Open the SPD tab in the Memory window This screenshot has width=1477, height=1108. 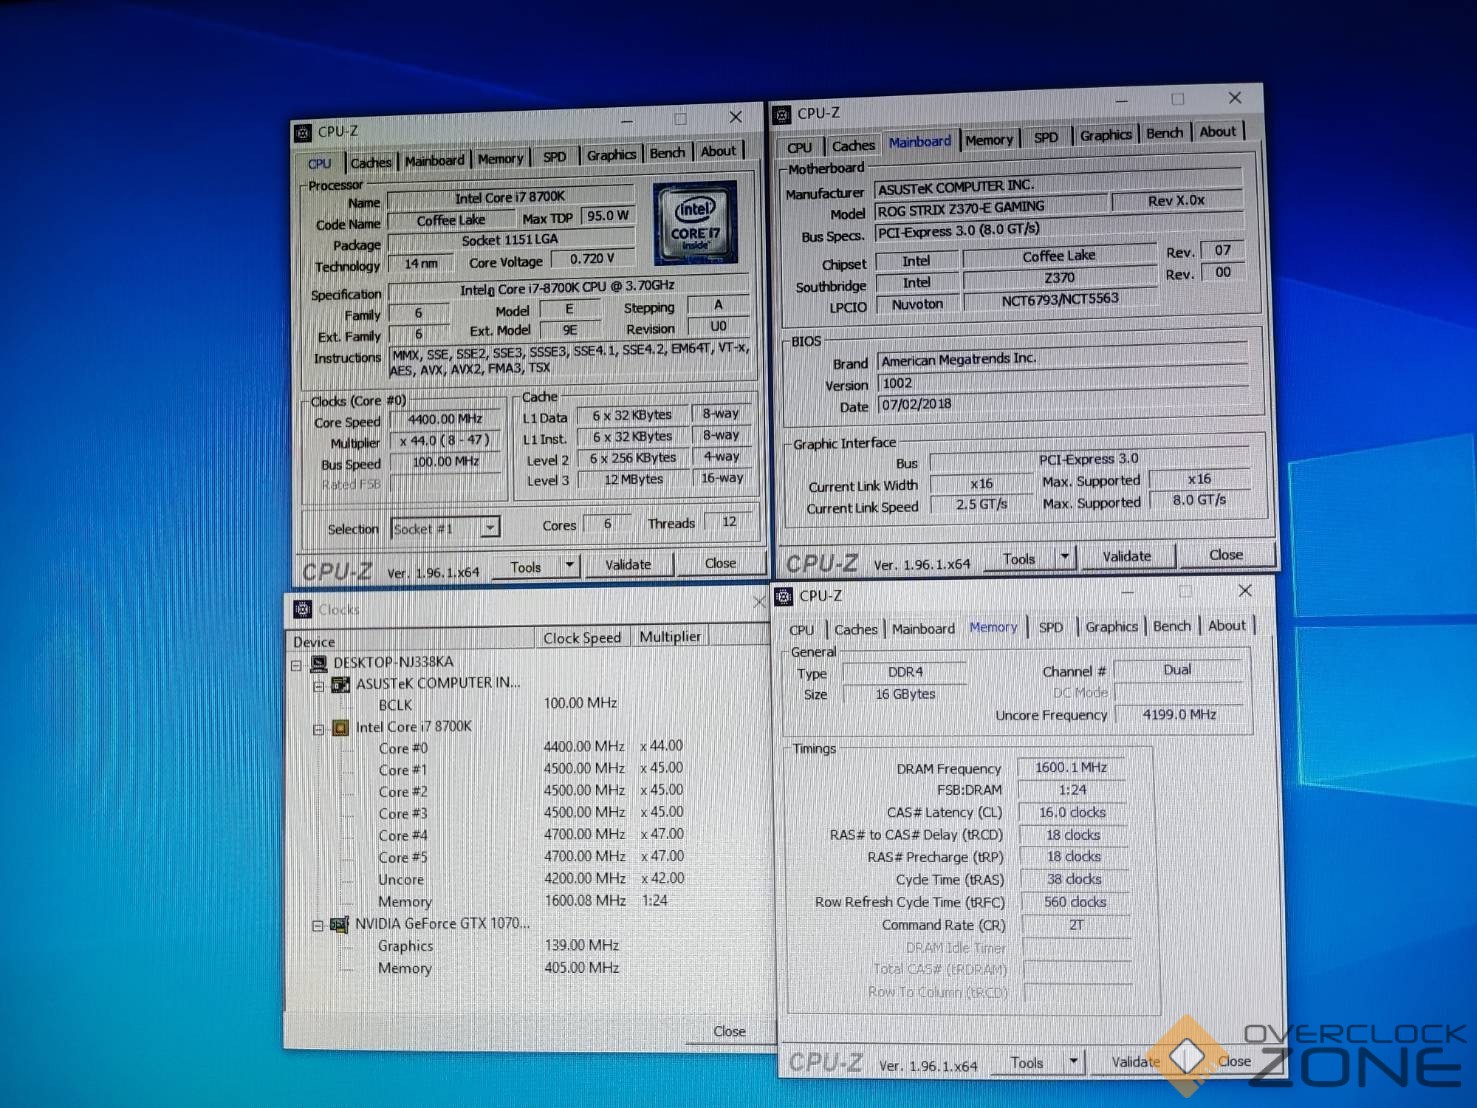1051,627
